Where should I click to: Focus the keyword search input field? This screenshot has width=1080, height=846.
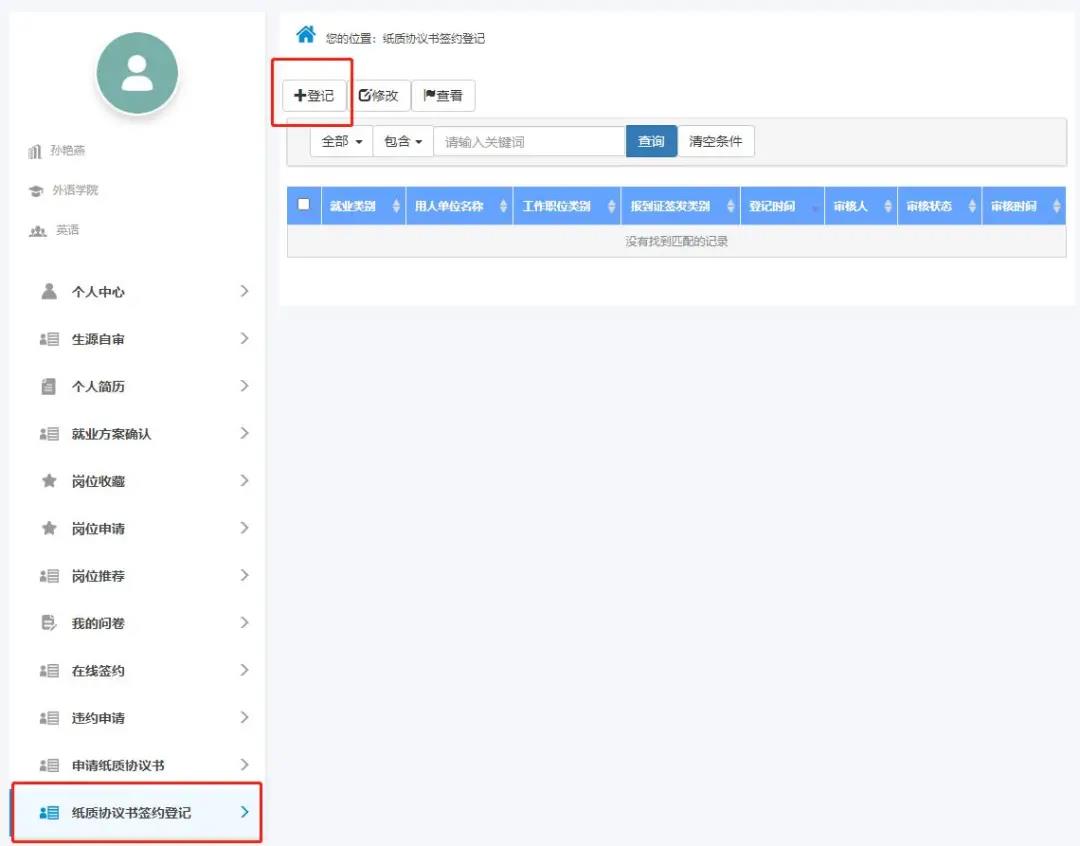[x=529, y=142]
